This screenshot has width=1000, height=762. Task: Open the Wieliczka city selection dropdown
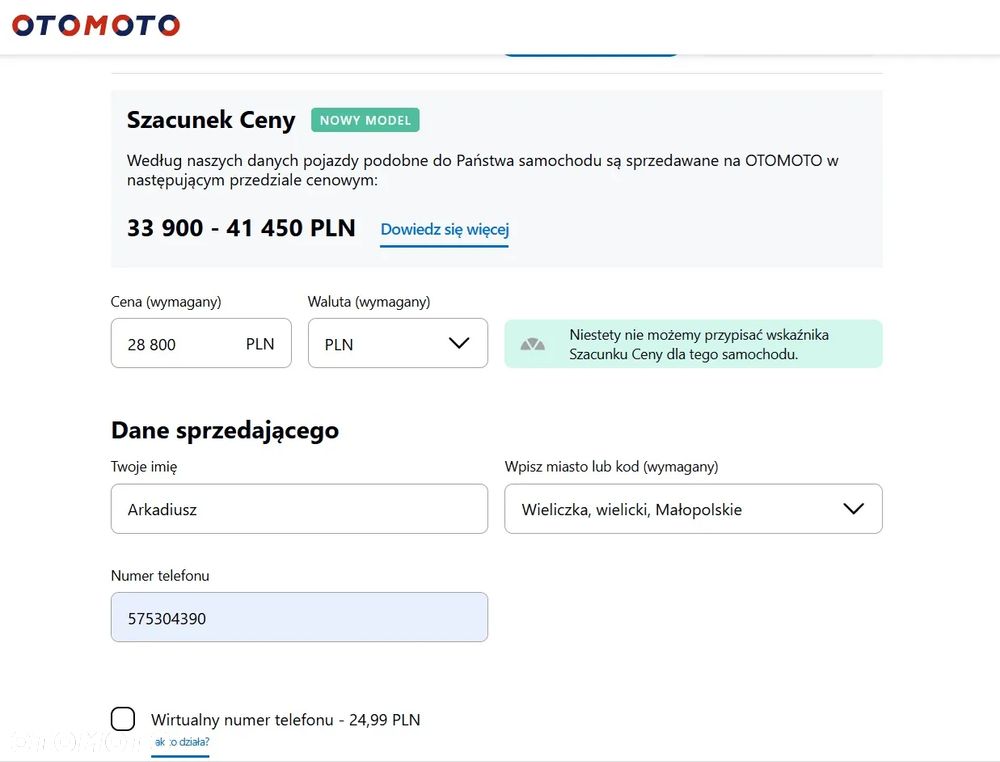[692, 509]
